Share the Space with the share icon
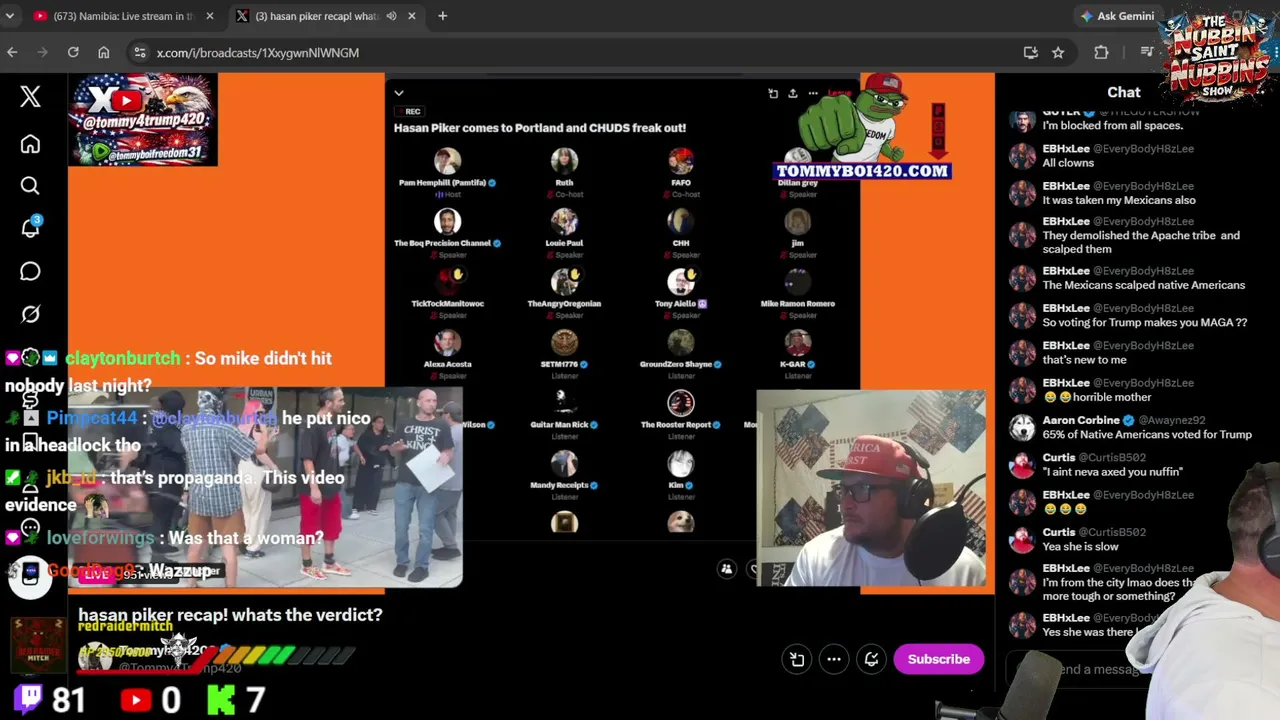1280x720 pixels. click(x=793, y=94)
